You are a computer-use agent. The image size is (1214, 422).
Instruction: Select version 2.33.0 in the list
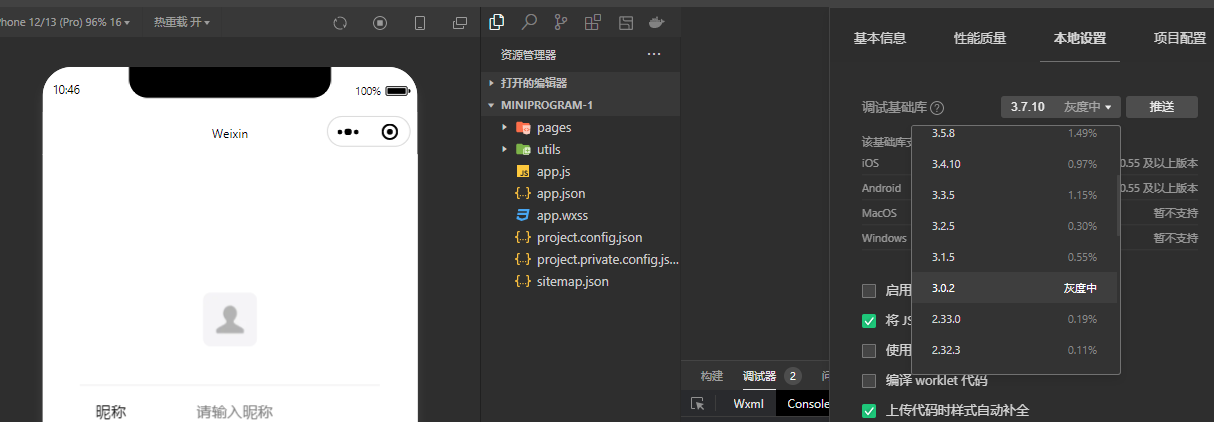(x=1013, y=319)
